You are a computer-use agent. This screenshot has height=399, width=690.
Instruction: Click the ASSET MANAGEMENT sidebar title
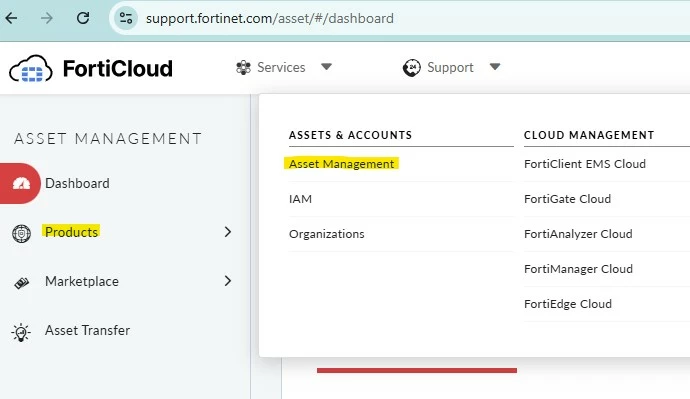[x=108, y=139]
